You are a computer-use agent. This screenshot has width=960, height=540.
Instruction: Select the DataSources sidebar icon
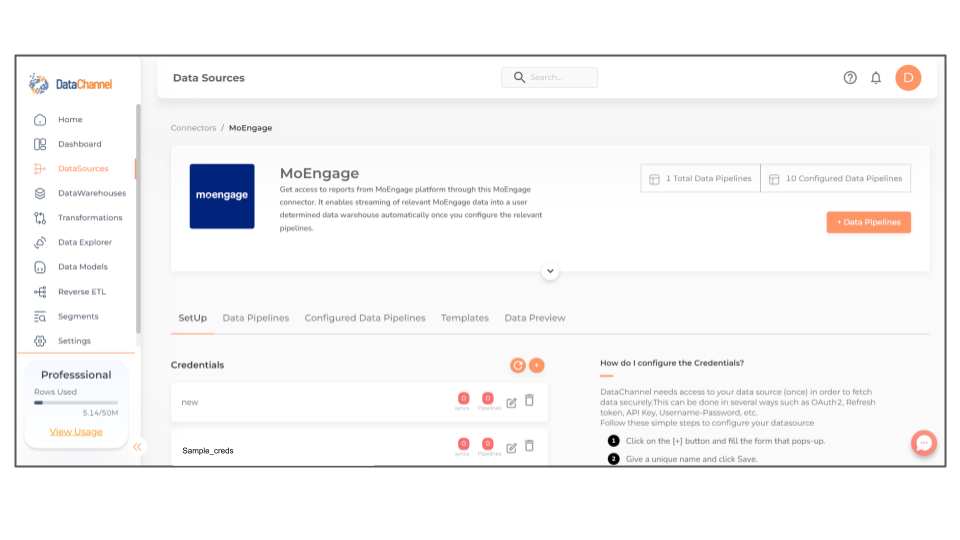pos(40,168)
